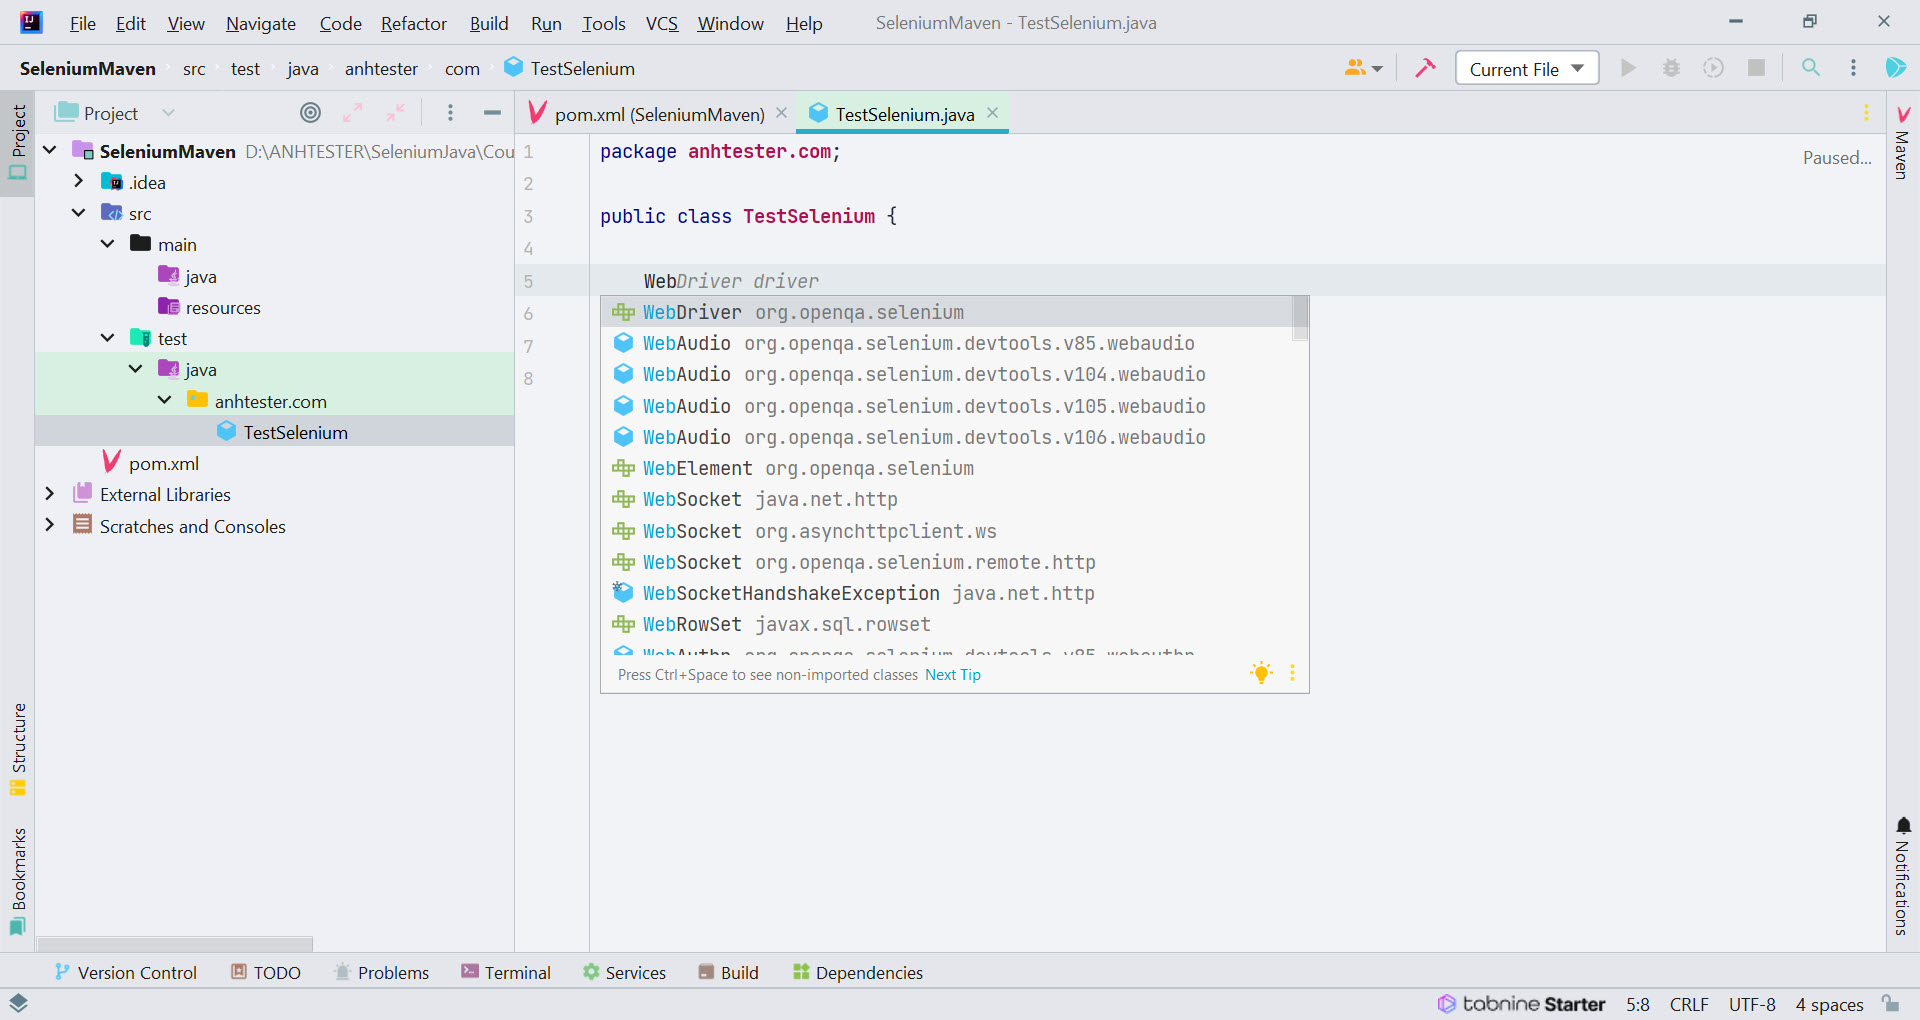Close the pom.xml editor tab

tap(781, 113)
